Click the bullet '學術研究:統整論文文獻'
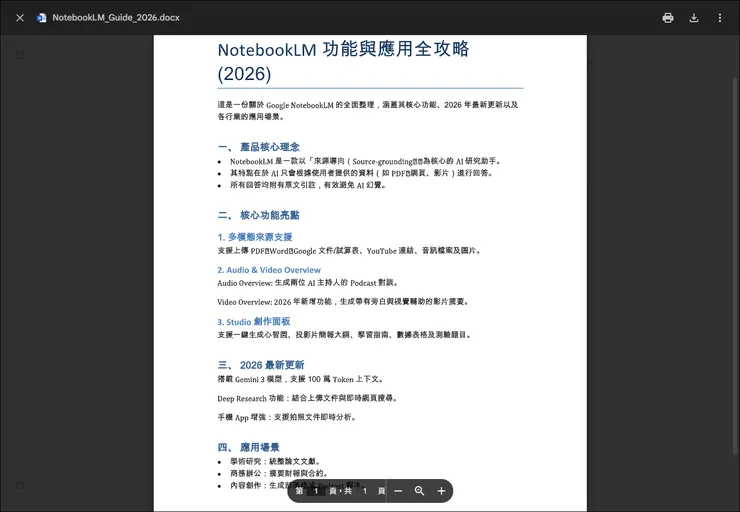The height and width of the screenshot is (512, 740). (276, 462)
